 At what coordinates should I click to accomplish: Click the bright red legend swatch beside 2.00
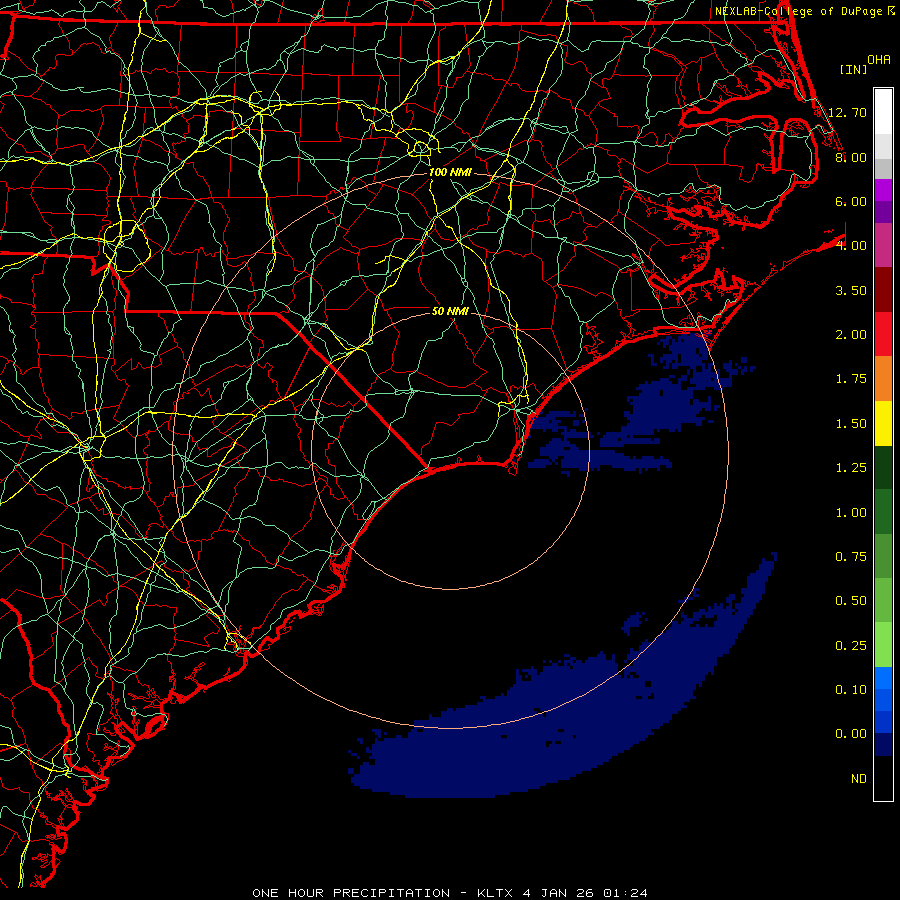[883, 334]
